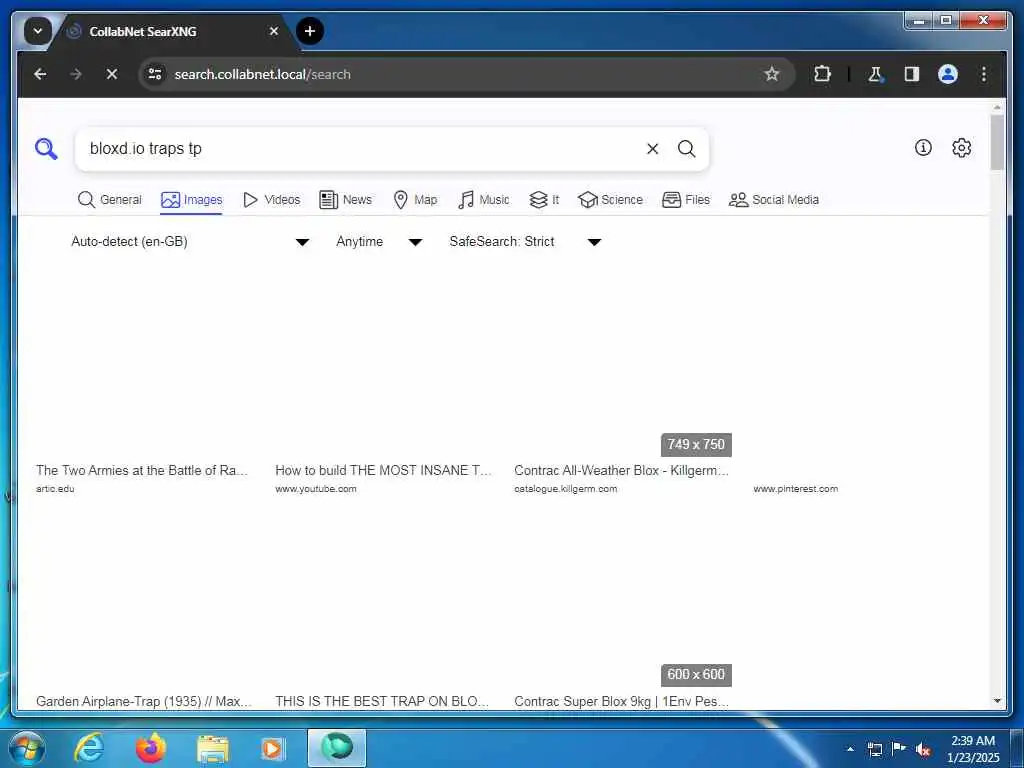Select the Images category tab

coord(191,200)
